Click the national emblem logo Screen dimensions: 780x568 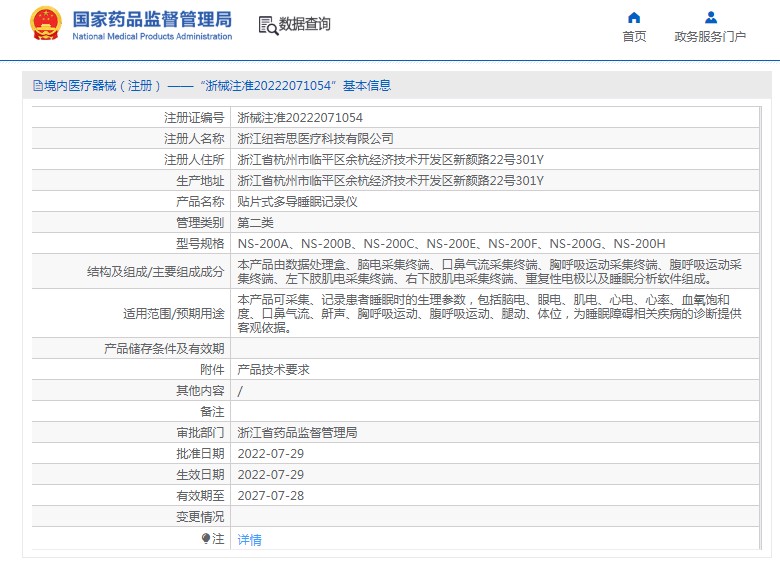[46, 23]
